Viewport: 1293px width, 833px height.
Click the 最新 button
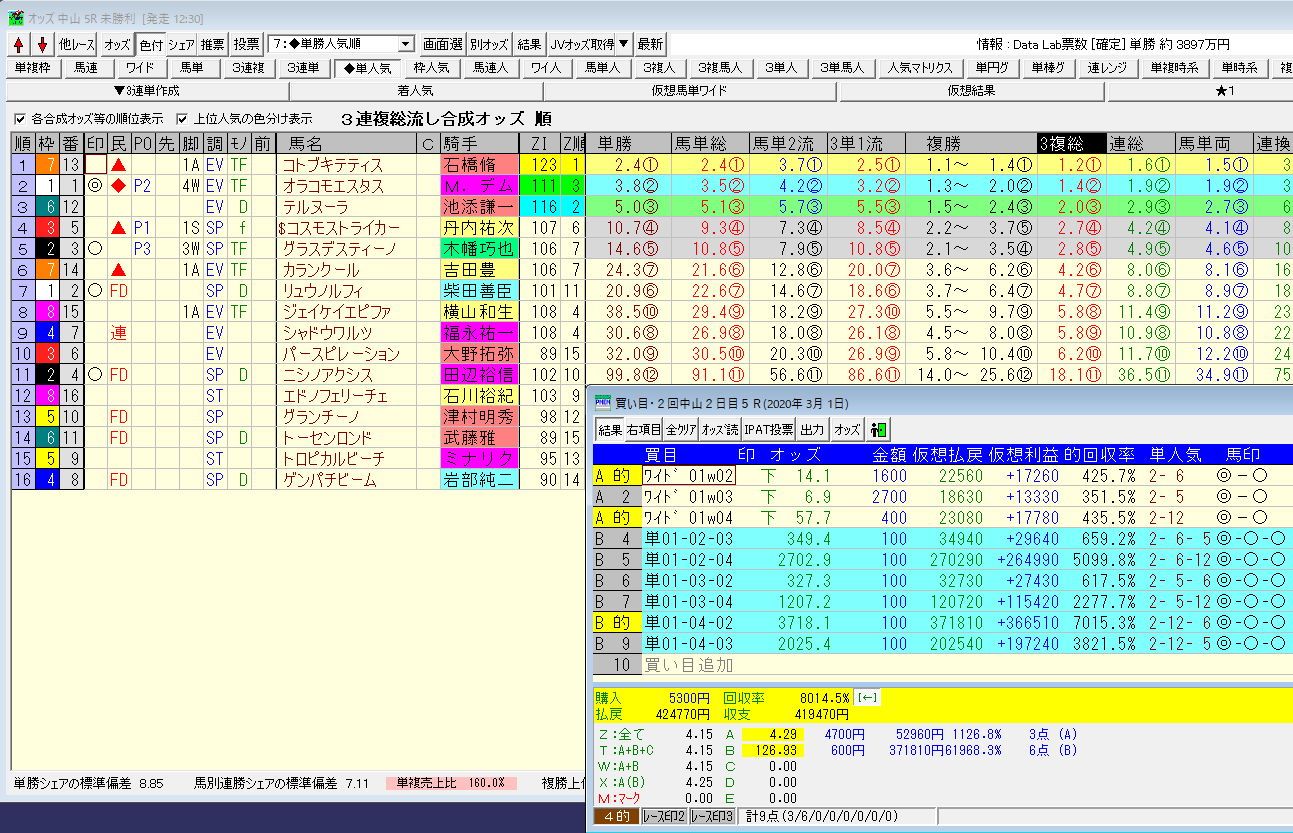click(x=650, y=44)
